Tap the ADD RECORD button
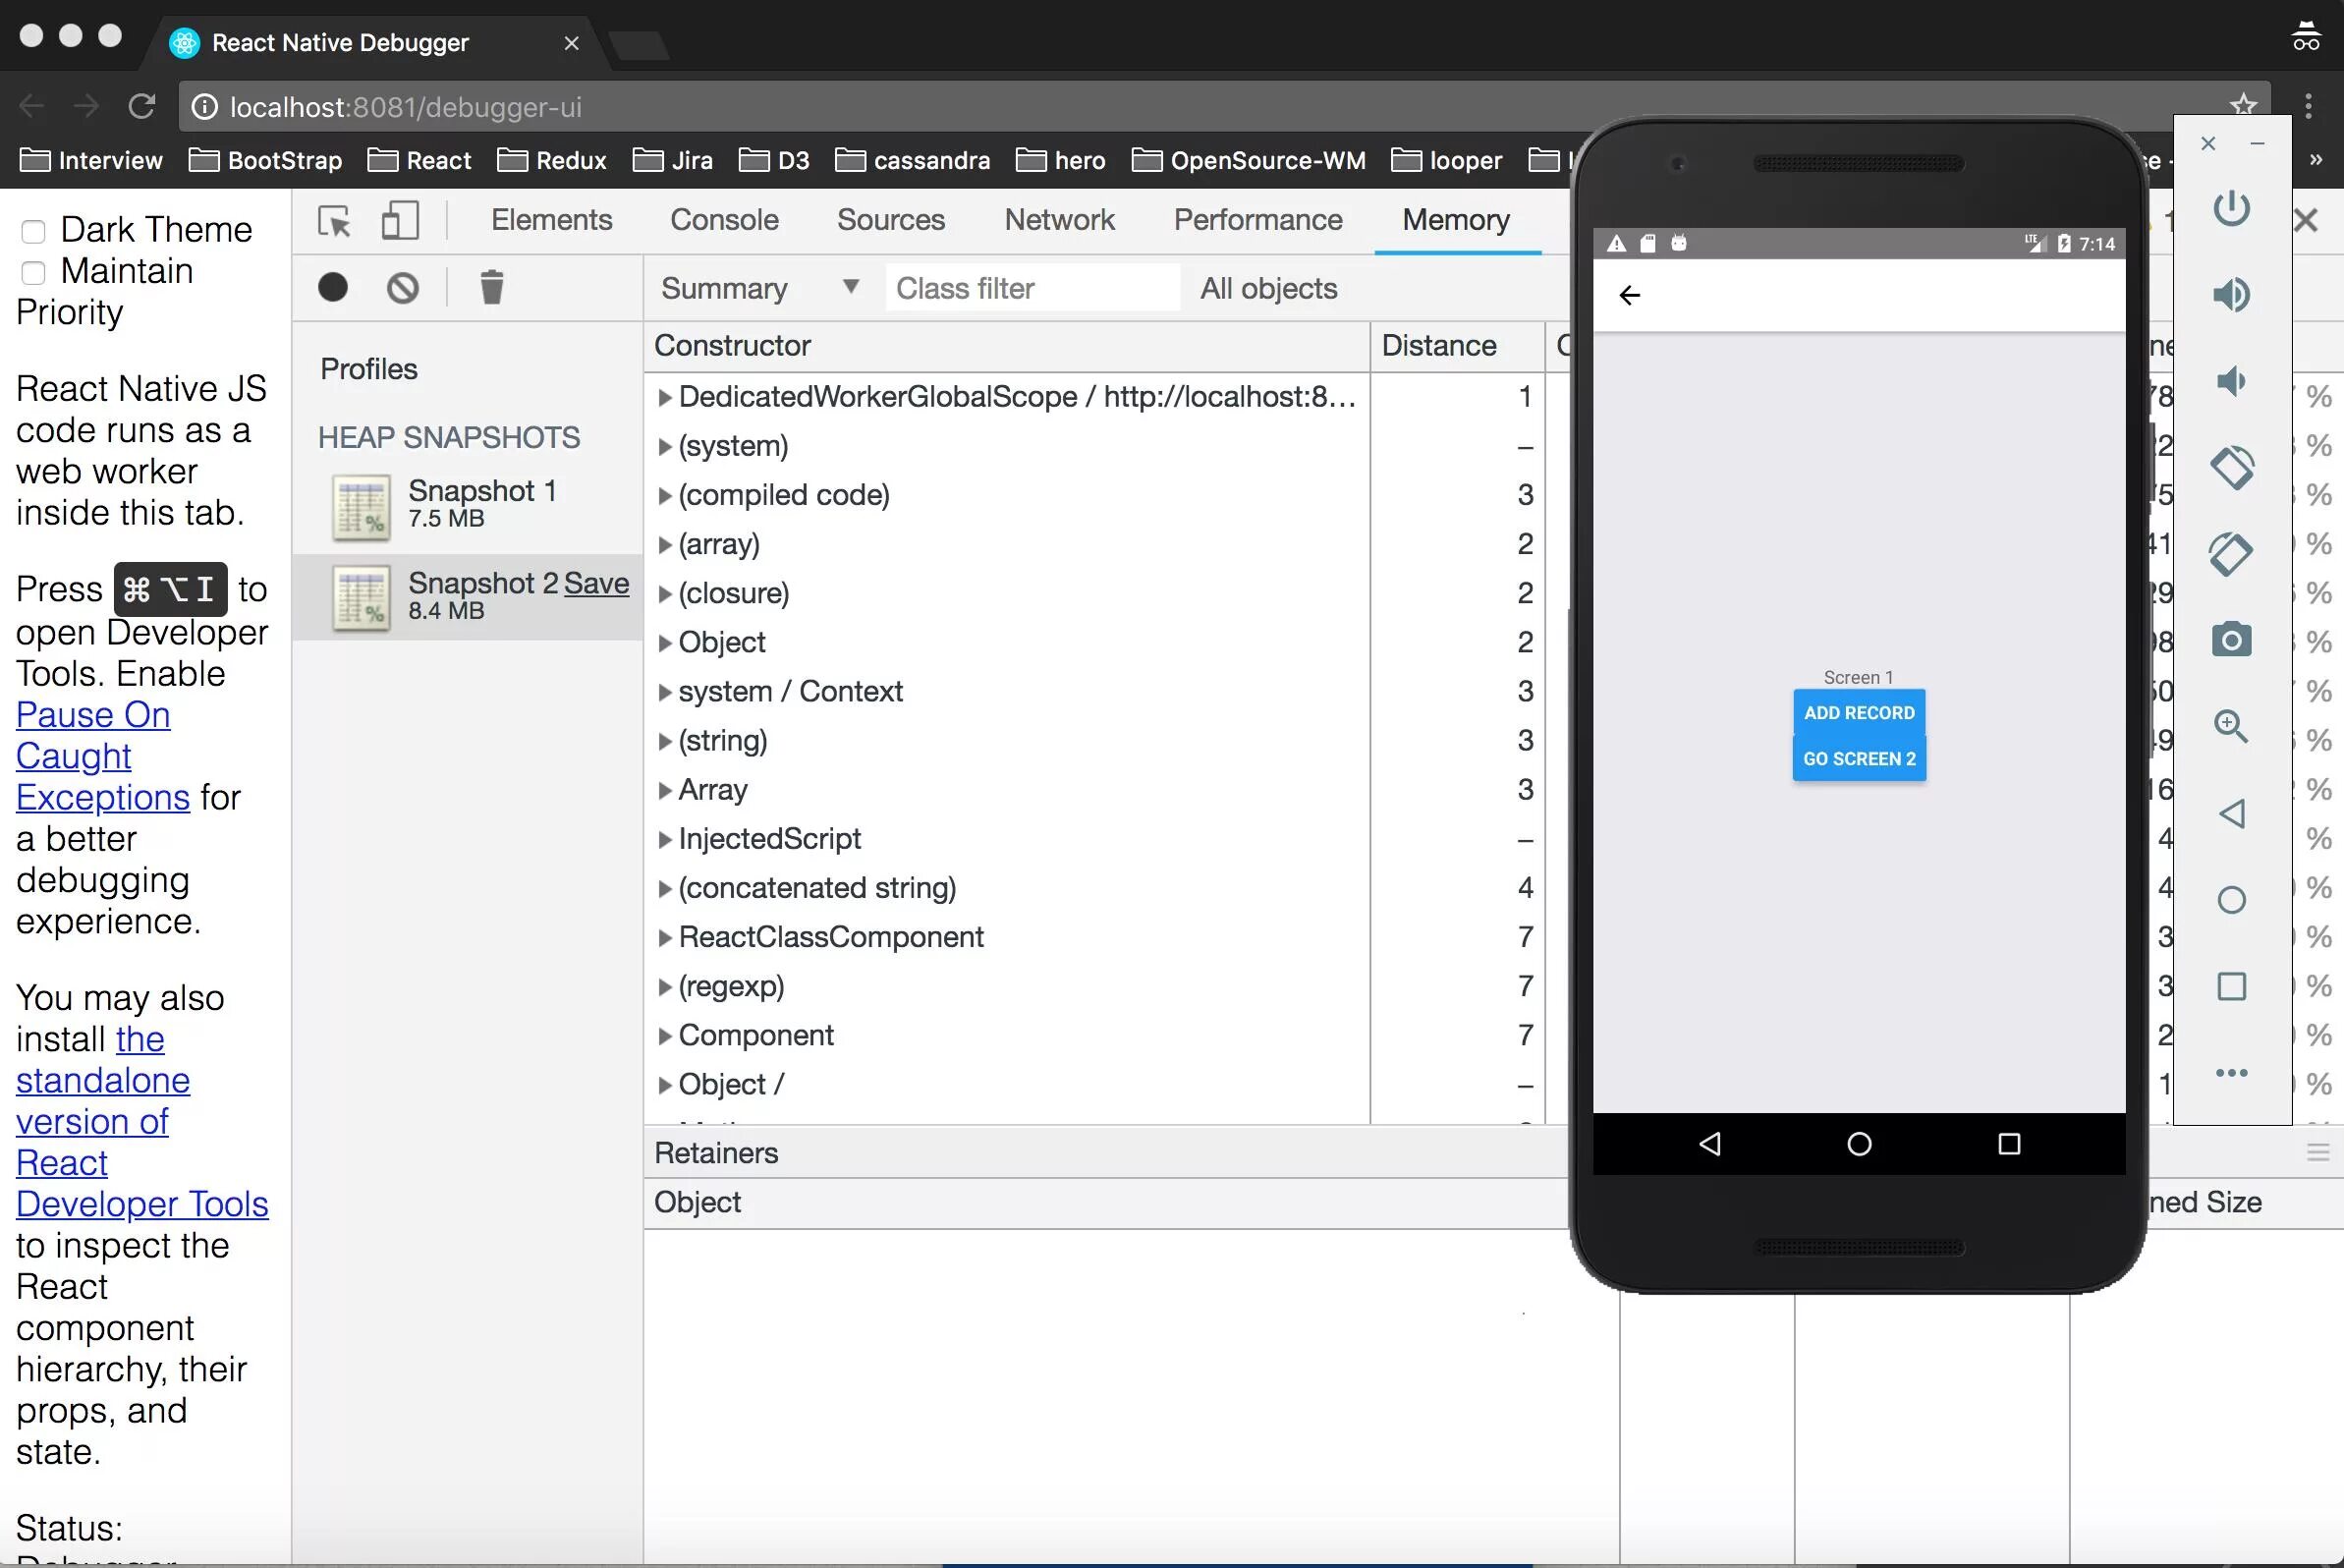 [1858, 713]
